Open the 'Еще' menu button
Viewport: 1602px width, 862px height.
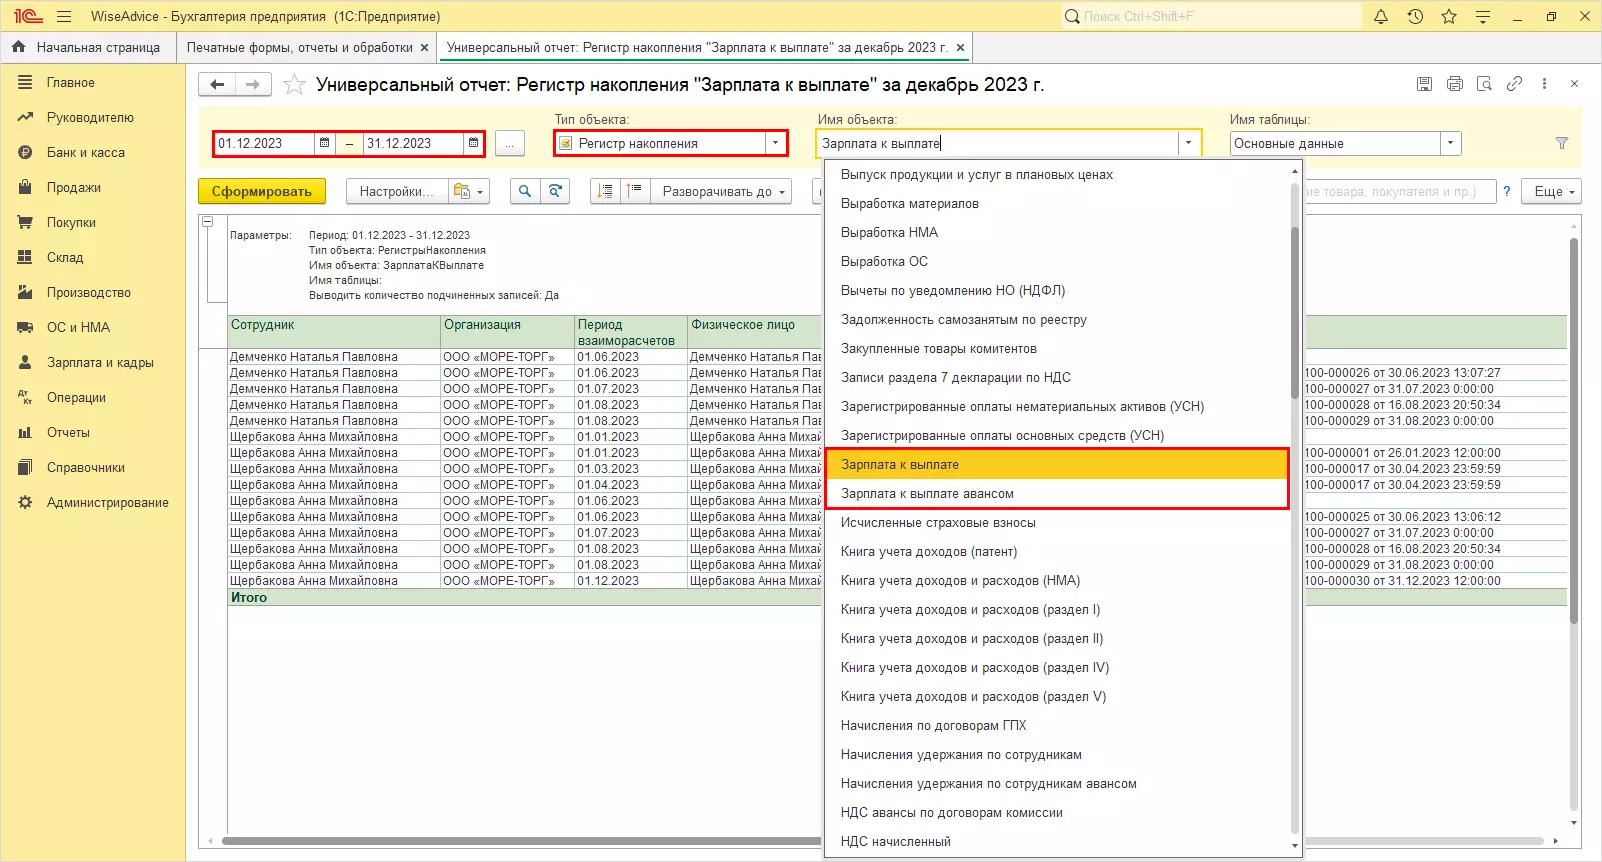point(1551,191)
